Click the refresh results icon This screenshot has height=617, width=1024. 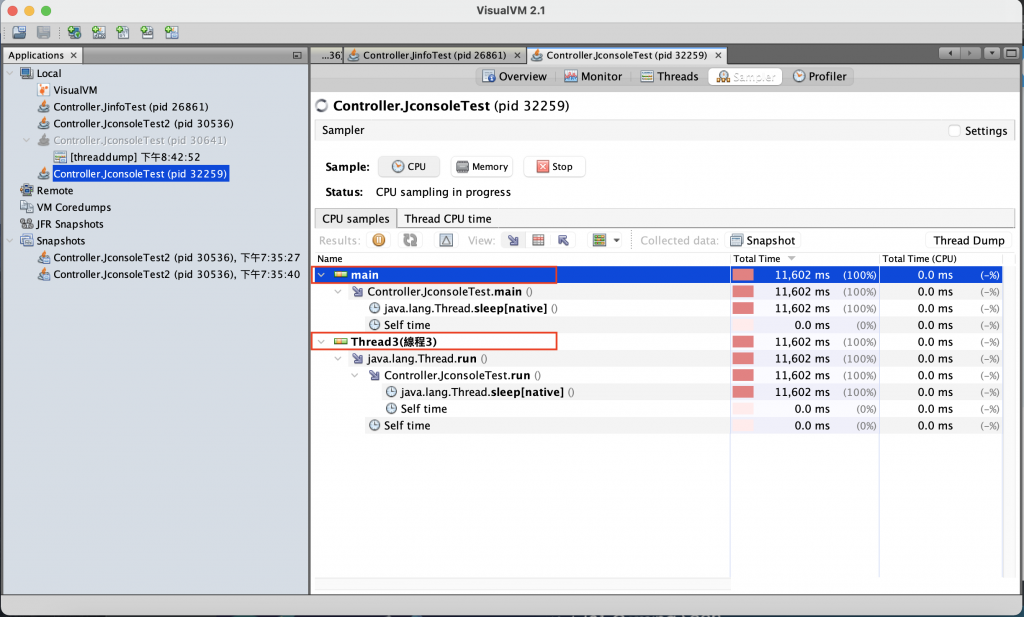click(x=410, y=240)
